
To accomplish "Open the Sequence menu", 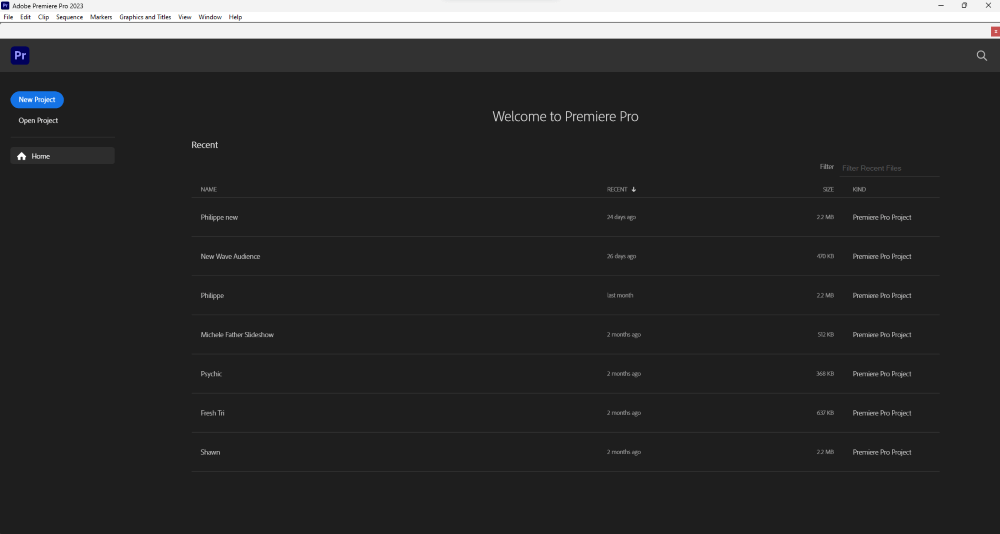I will tap(70, 17).
